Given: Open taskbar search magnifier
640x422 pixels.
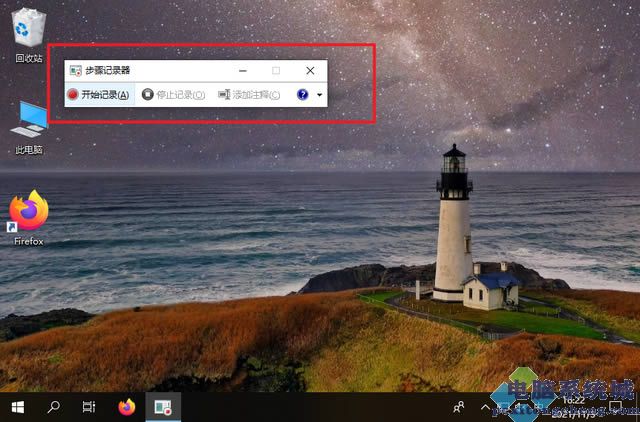Looking at the screenshot, I should [x=53, y=407].
